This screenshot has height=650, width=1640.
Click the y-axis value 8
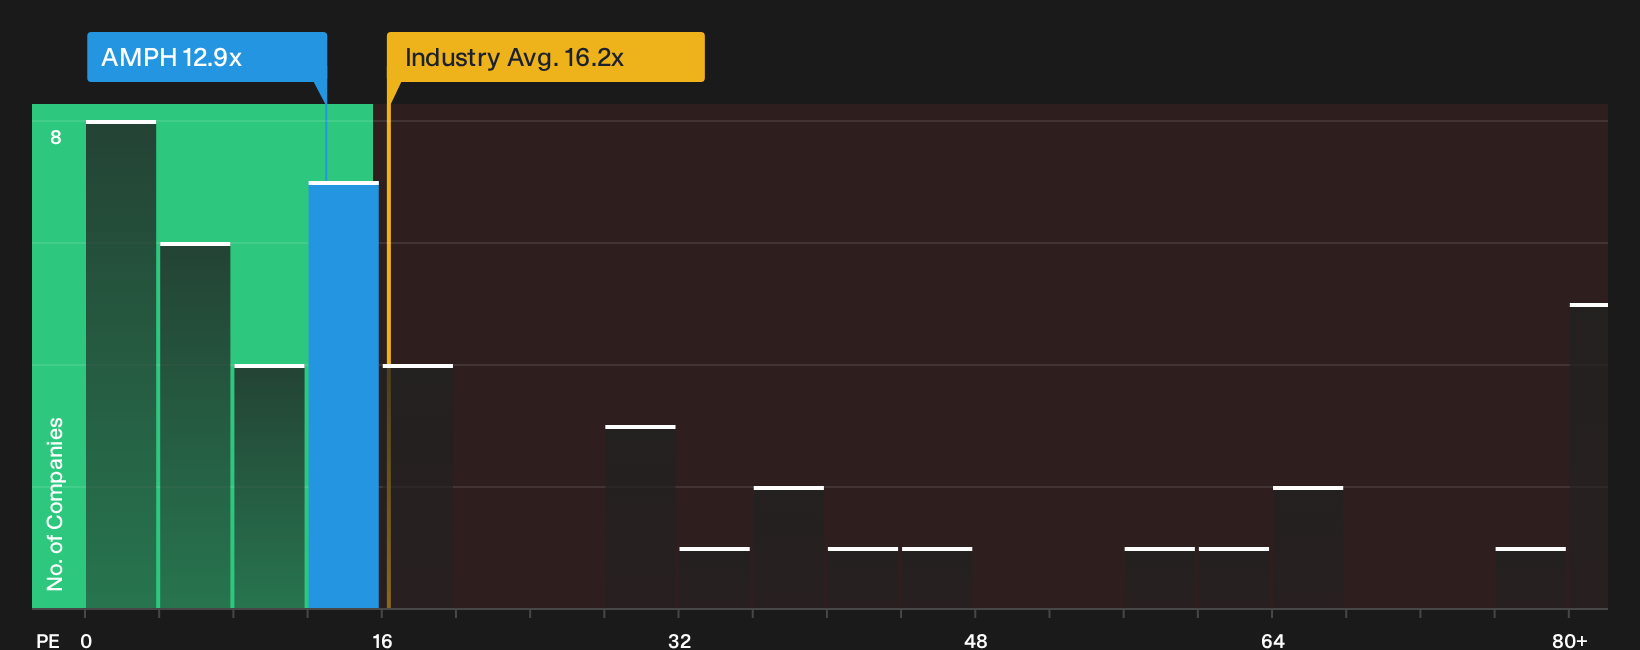click(x=56, y=137)
